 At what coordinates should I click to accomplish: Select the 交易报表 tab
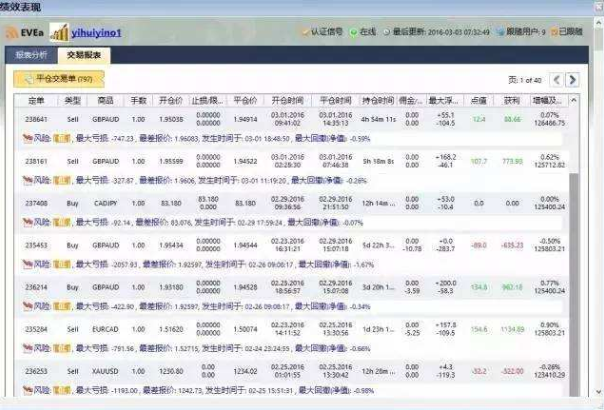click(84, 55)
